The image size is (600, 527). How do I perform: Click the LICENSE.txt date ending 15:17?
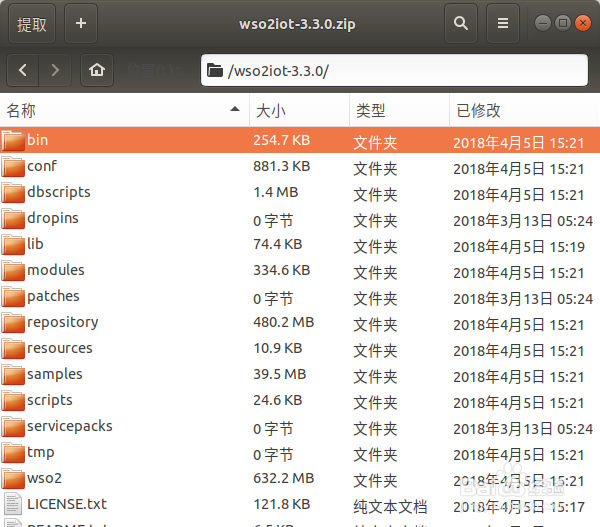(x=519, y=507)
